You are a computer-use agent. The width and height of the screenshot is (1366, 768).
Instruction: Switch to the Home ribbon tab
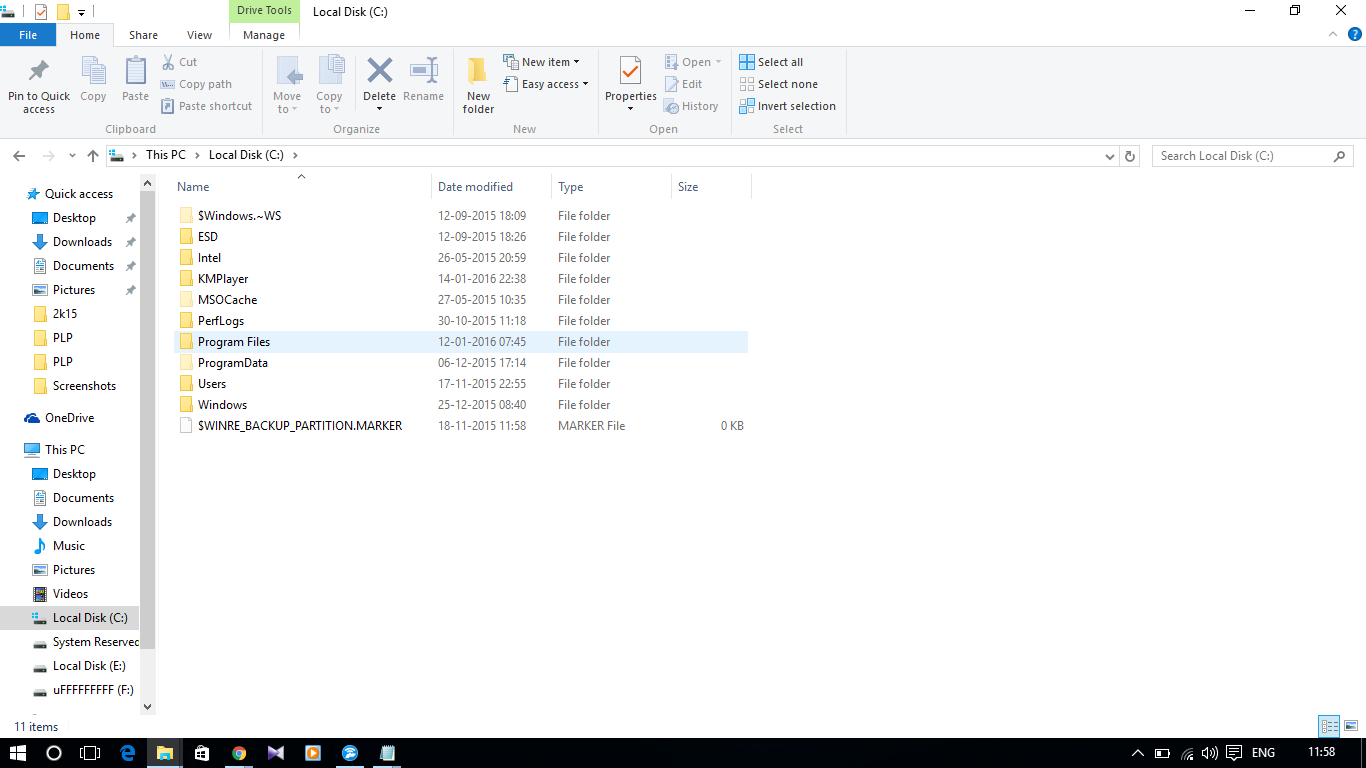tap(85, 35)
